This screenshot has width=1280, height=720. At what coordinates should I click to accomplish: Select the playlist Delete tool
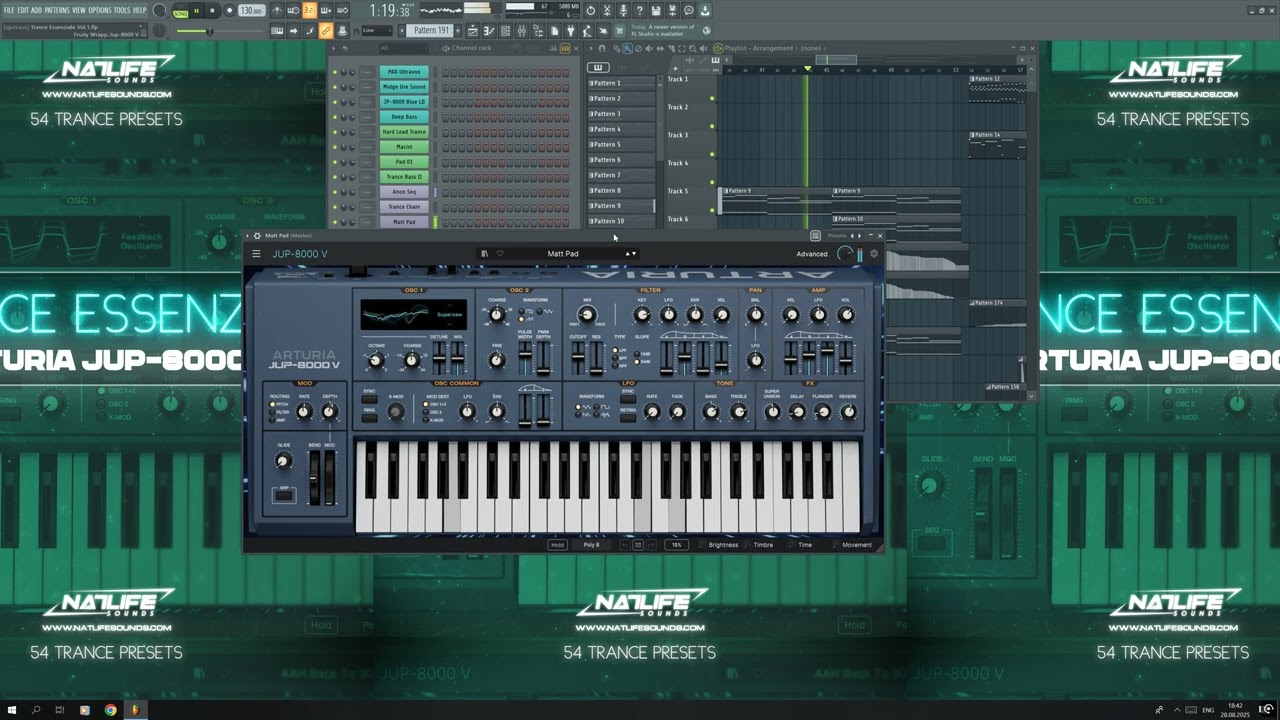pyautogui.click(x=638, y=48)
